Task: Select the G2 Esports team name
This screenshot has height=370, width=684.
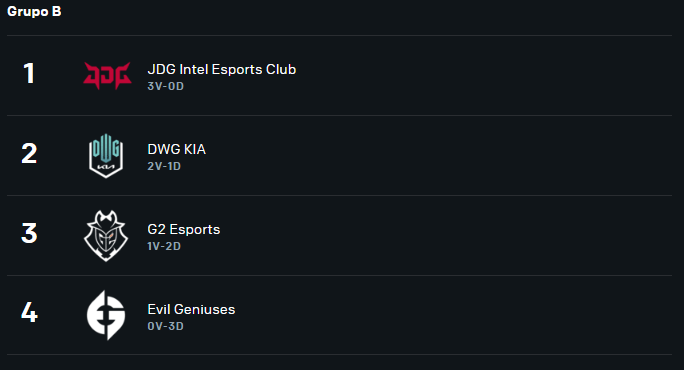Action: click(x=184, y=229)
